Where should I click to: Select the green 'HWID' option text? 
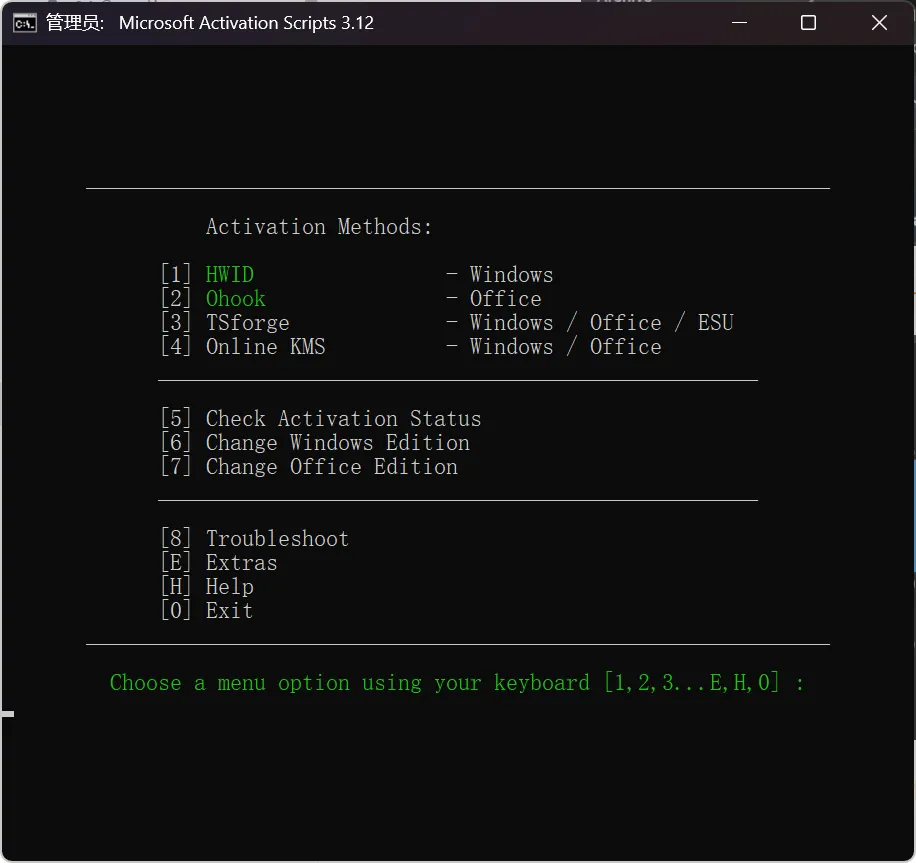tap(230, 275)
